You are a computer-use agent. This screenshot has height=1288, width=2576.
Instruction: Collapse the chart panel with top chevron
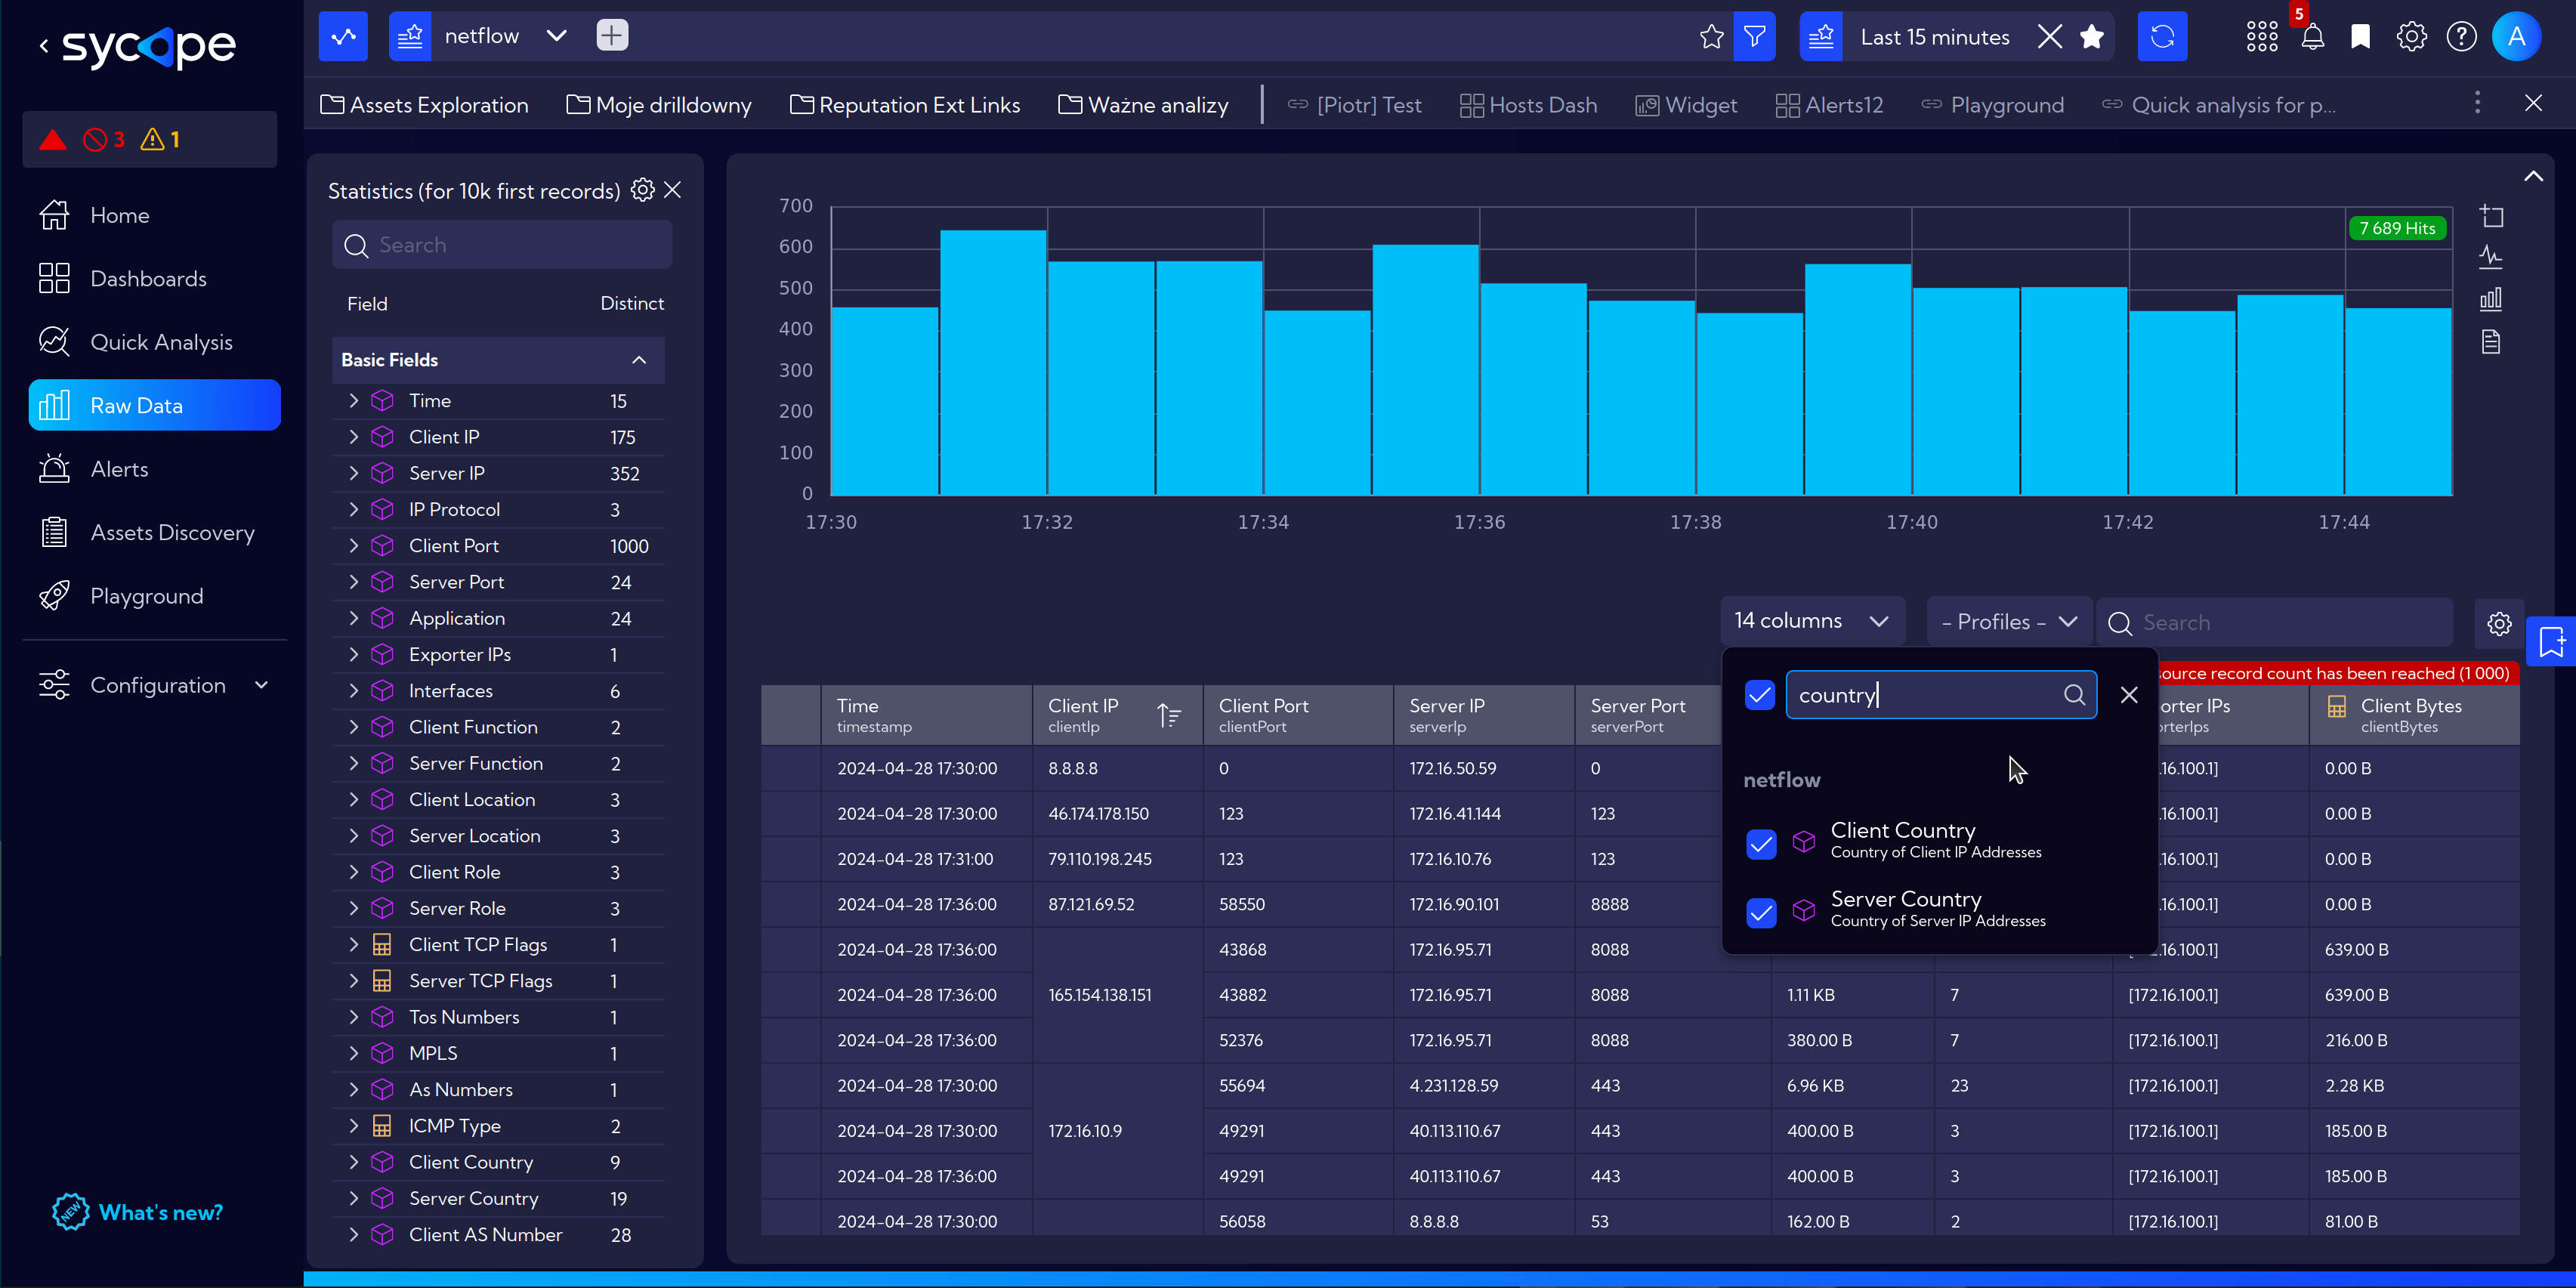point(2533,176)
